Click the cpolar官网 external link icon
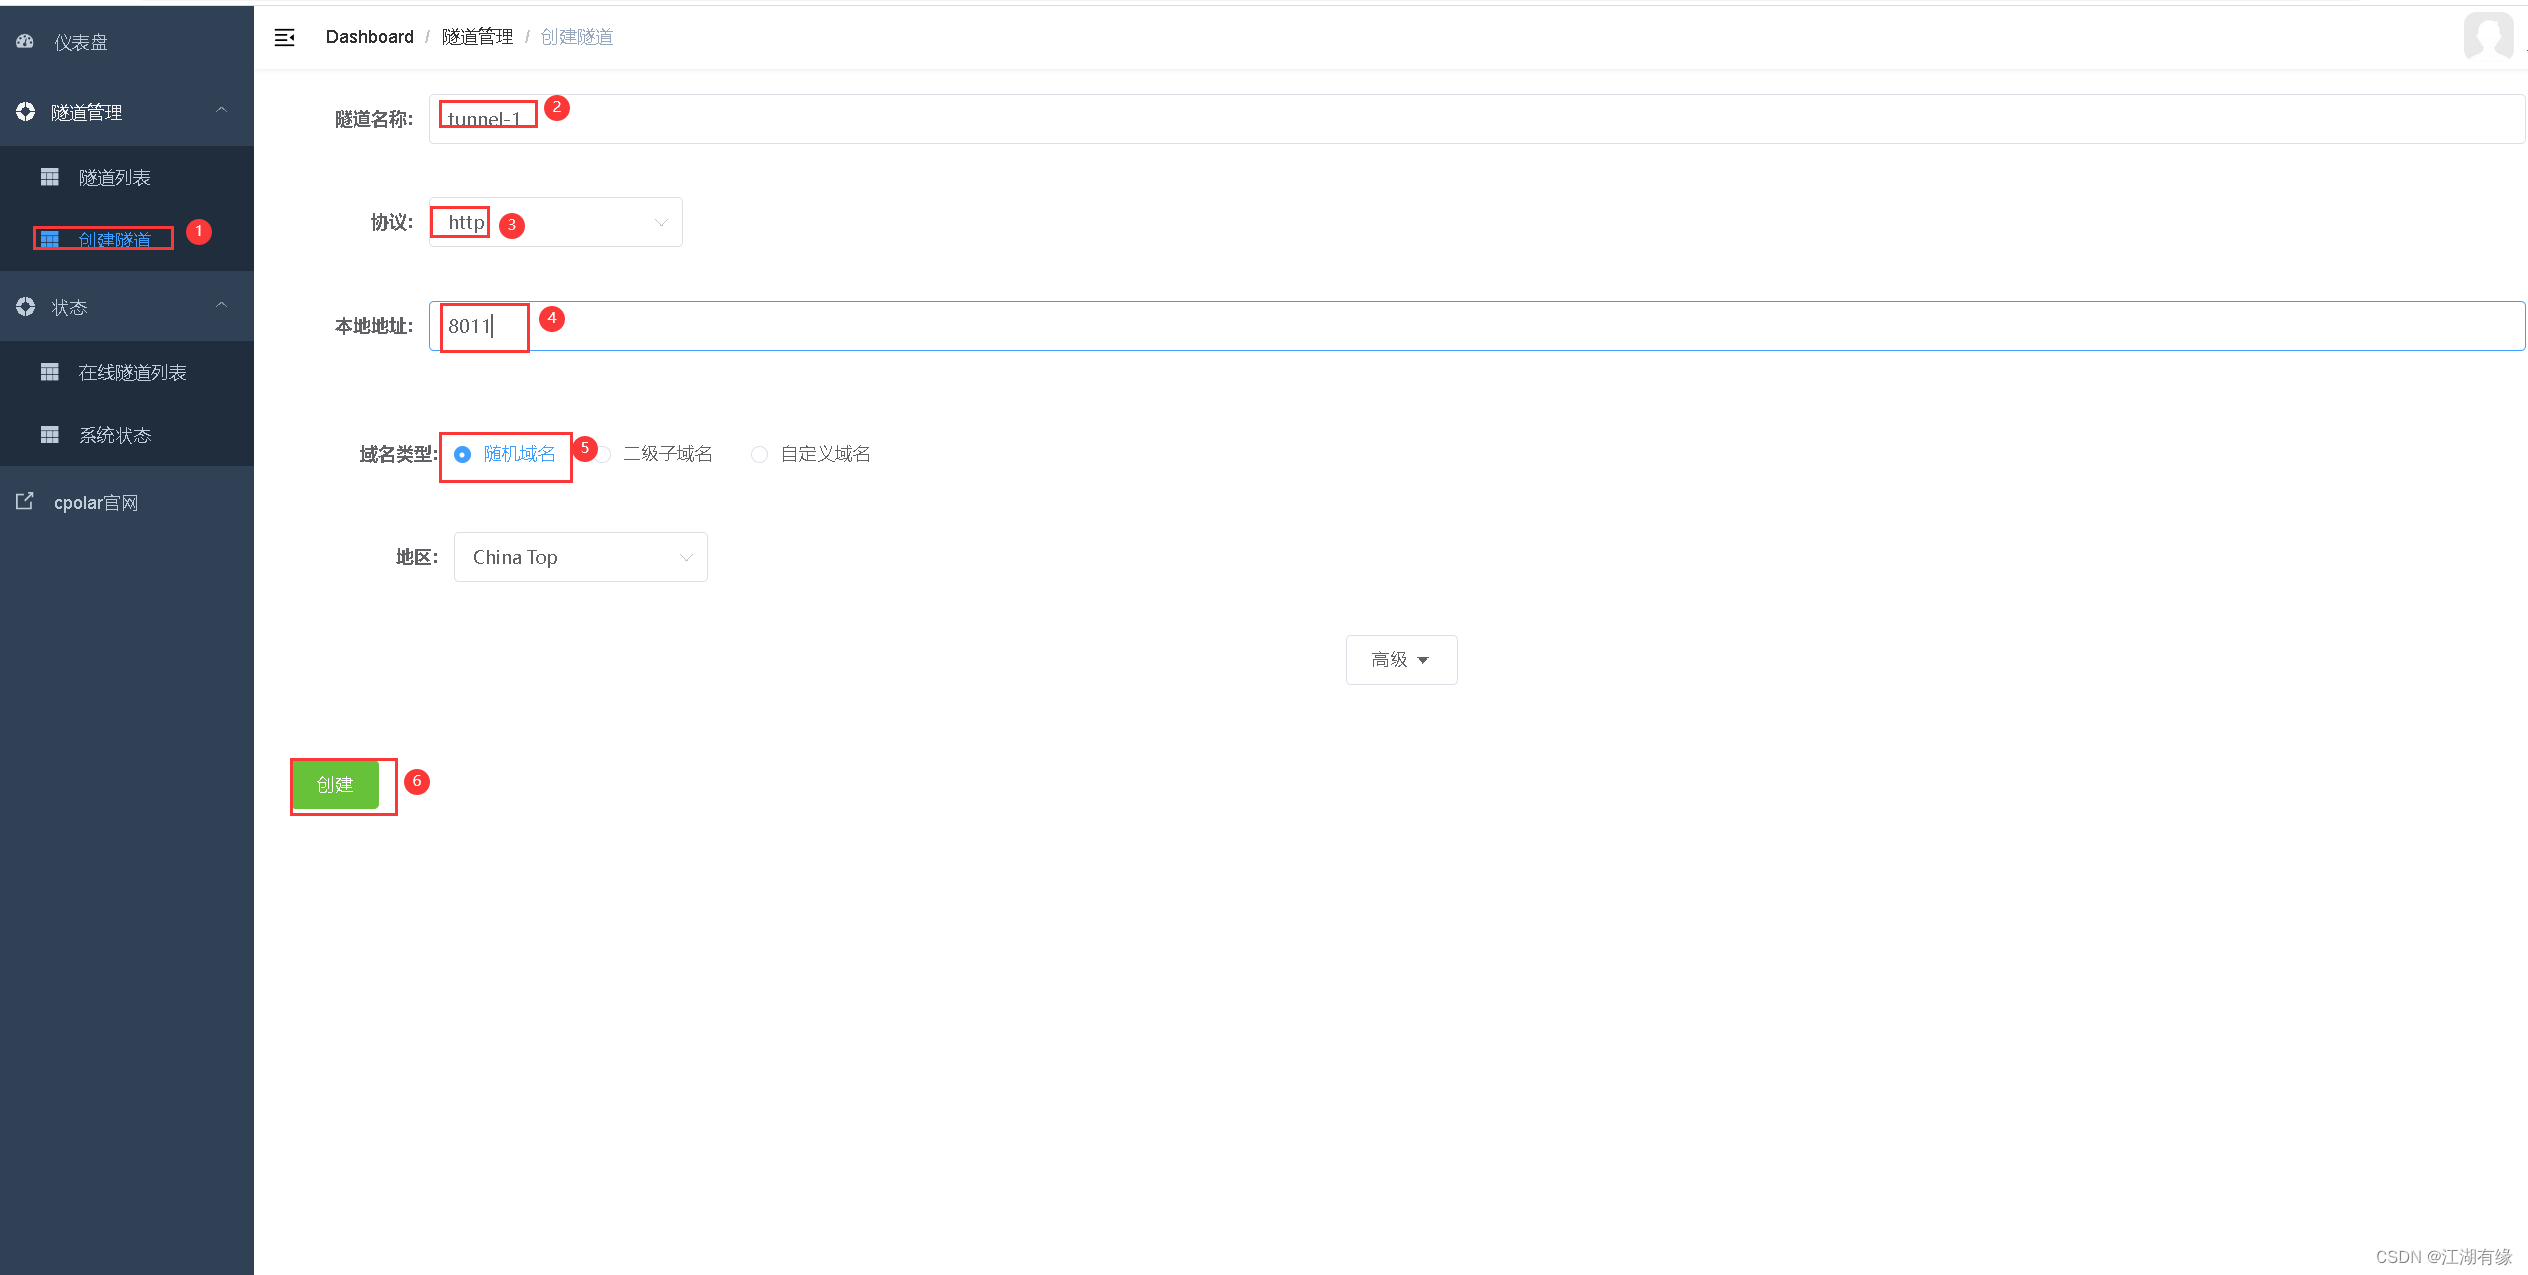This screenshot has width=2528, height=1275. [x=25, y=501]
